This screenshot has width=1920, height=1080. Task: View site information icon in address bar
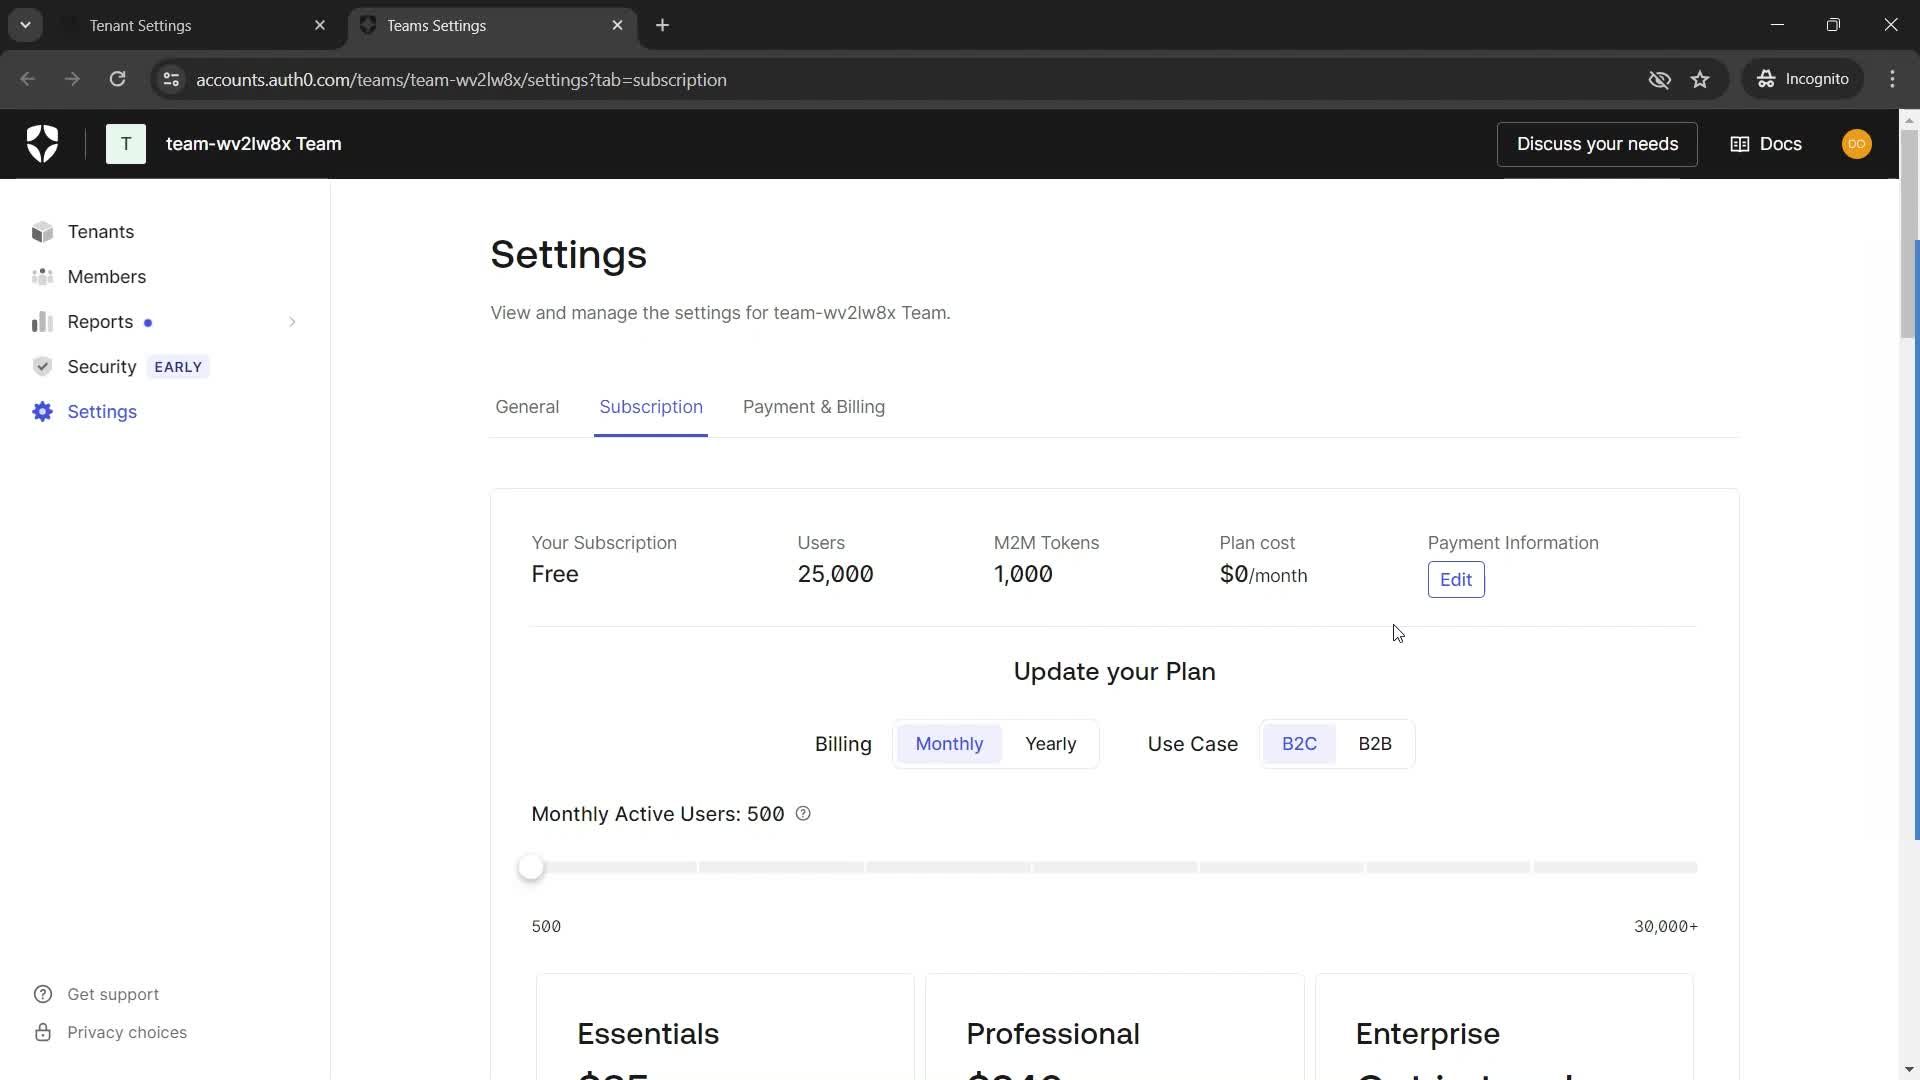171,79
